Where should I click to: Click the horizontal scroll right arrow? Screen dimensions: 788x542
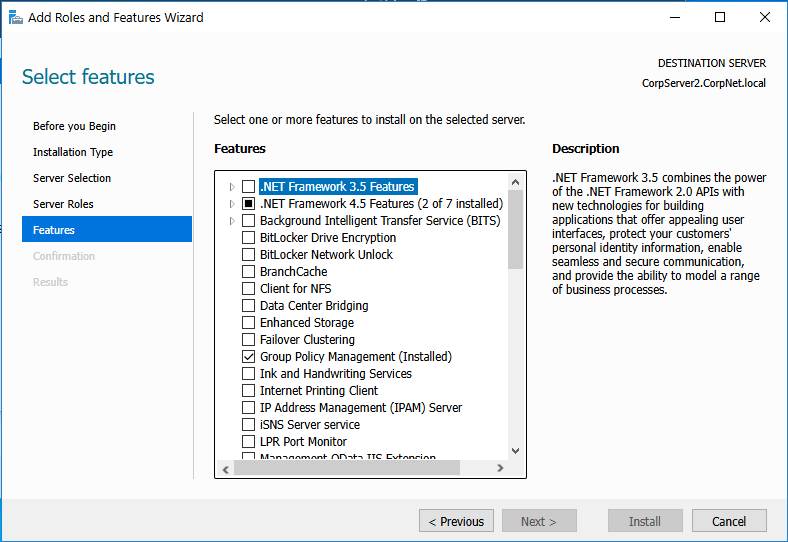499,468
